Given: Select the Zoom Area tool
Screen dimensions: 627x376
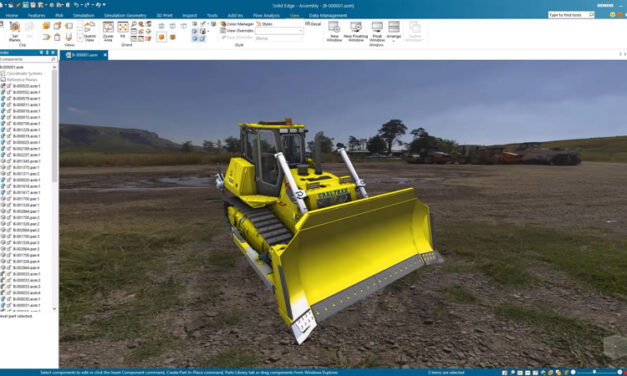Looking at the screenshot, I should pos(108,32).
